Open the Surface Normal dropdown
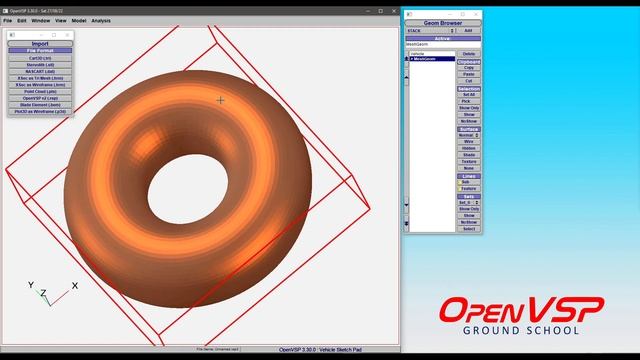640x360 pixels. [x=469, y=135]
